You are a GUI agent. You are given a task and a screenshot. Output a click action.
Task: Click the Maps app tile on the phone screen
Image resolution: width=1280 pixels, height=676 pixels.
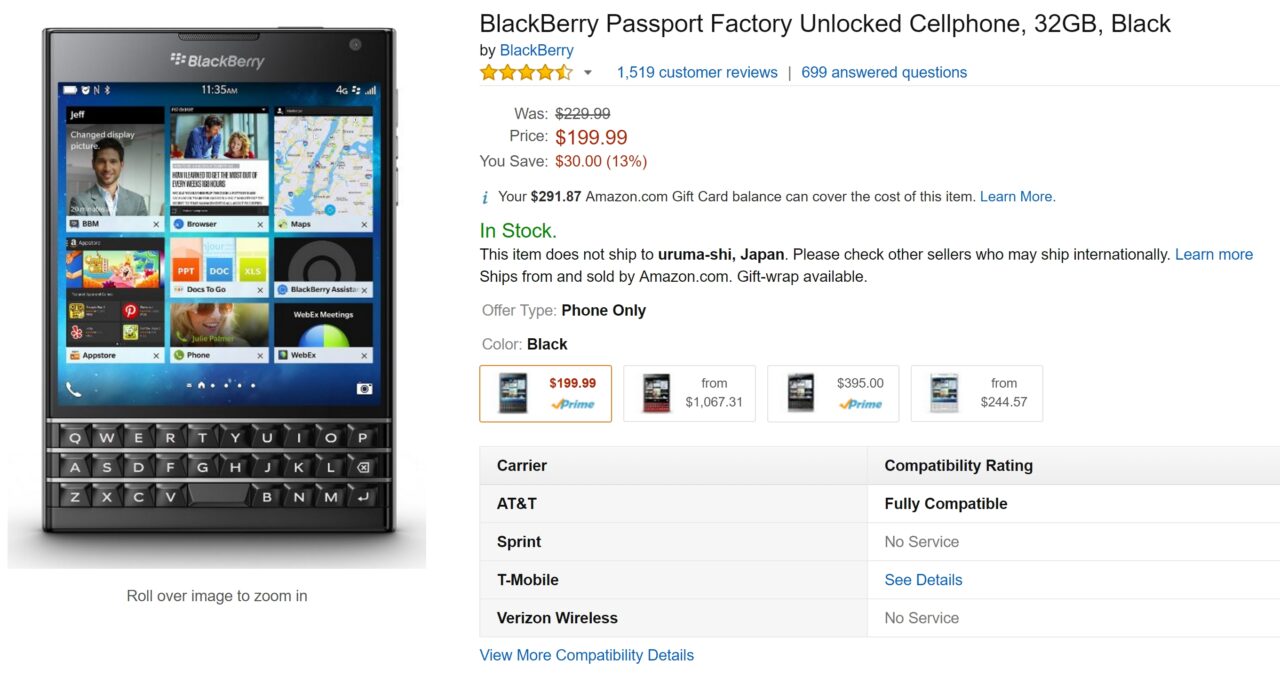(x=323, y=169)
